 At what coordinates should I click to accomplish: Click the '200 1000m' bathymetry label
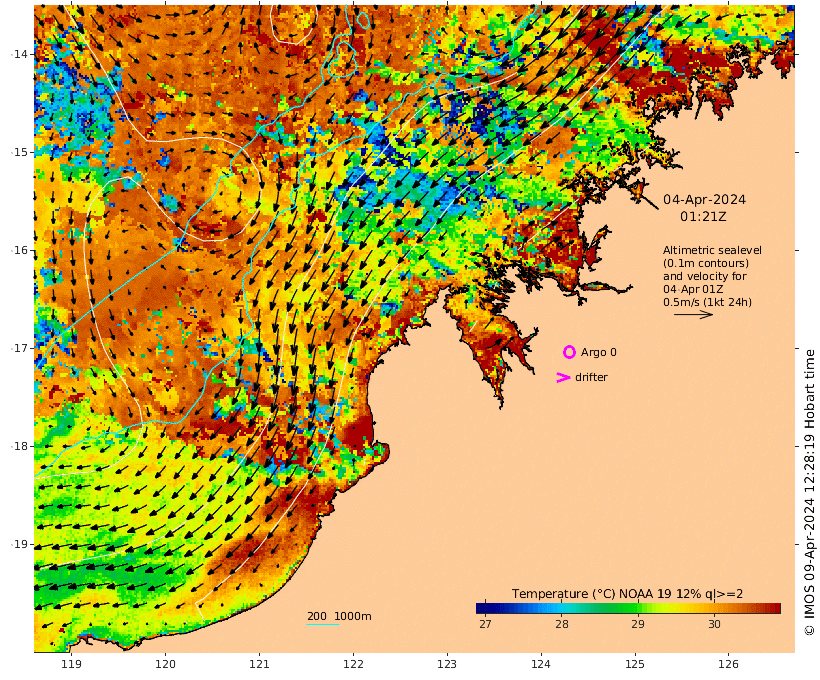click(339, 616)
